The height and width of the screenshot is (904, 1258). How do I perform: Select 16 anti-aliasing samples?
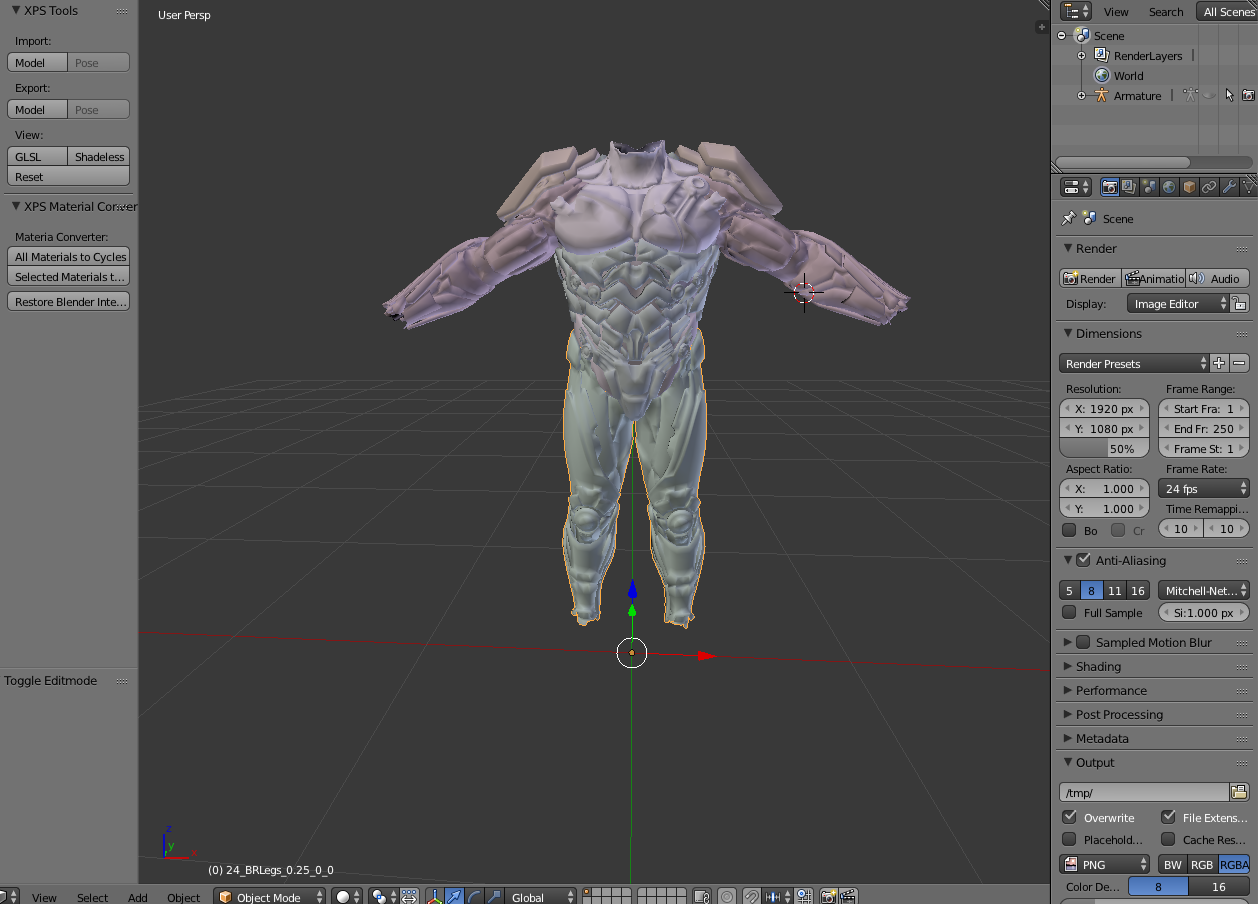[x=1137, y=591]
